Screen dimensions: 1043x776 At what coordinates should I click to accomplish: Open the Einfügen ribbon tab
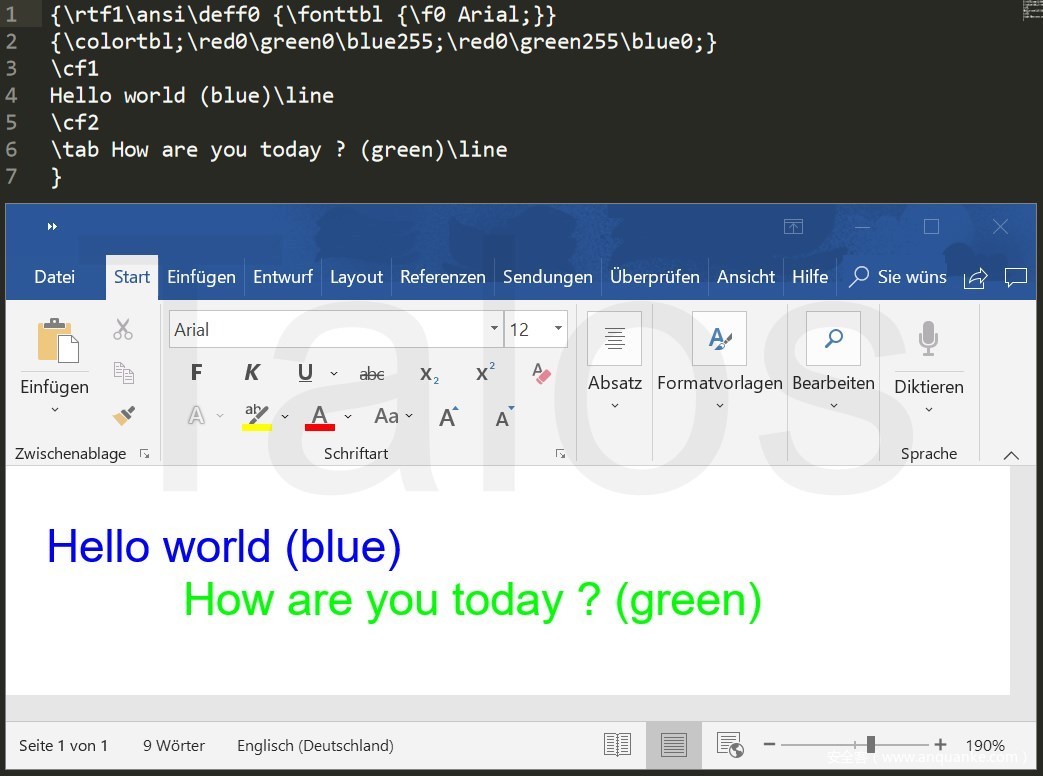201,277
